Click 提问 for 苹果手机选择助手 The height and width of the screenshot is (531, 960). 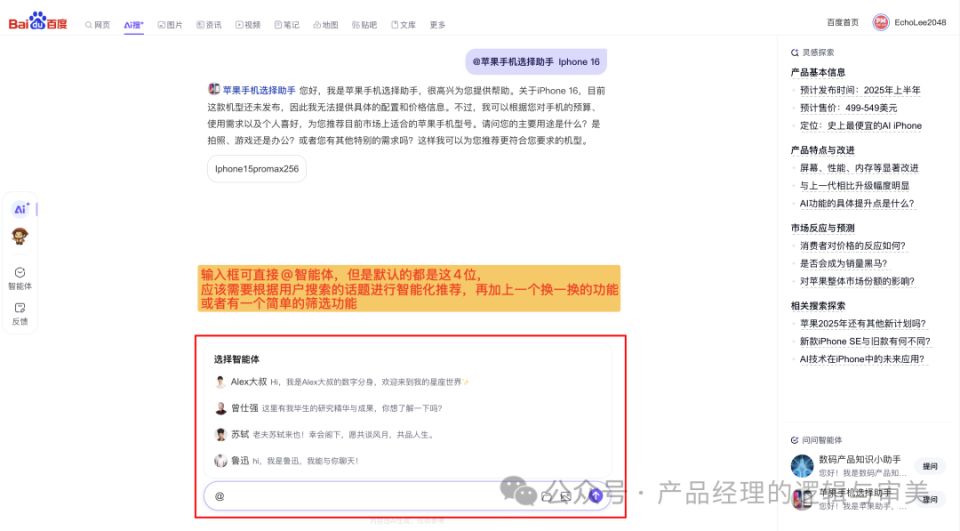(x=930, y=500)
